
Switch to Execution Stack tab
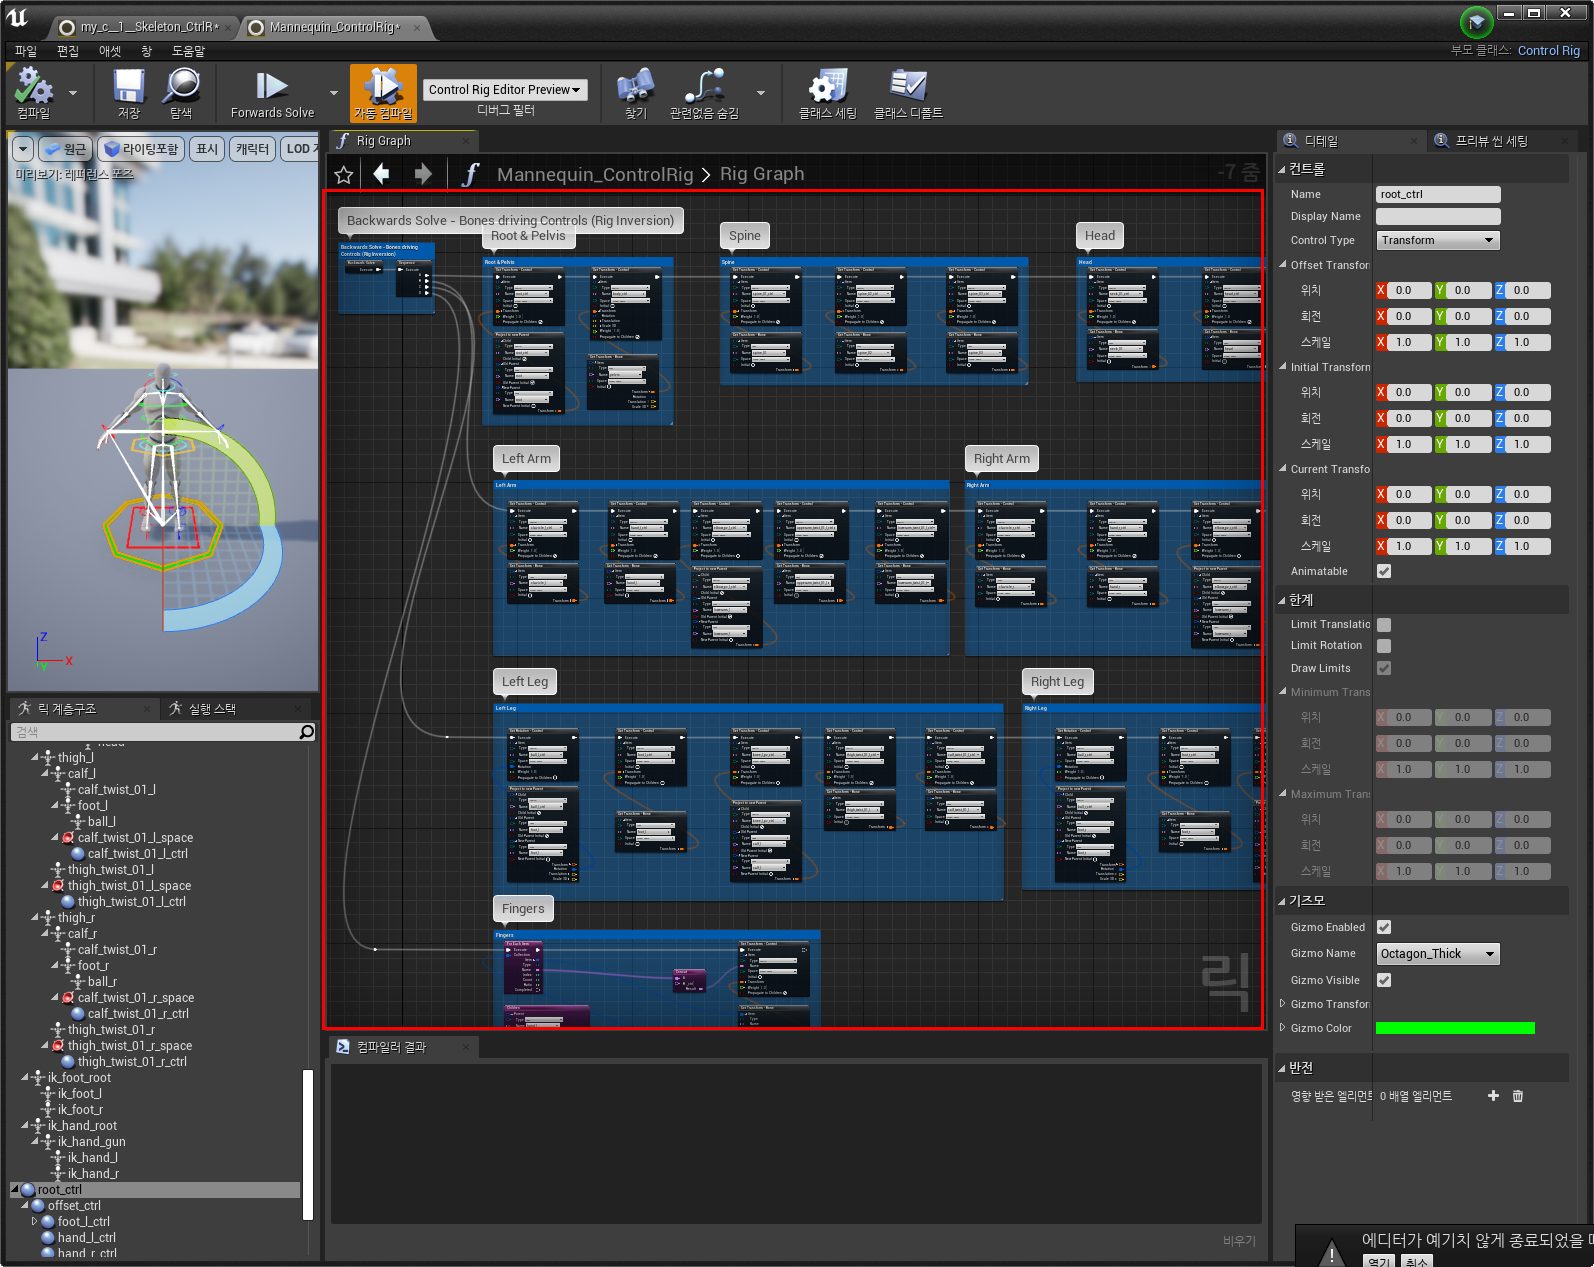click(x=212, y=709)
